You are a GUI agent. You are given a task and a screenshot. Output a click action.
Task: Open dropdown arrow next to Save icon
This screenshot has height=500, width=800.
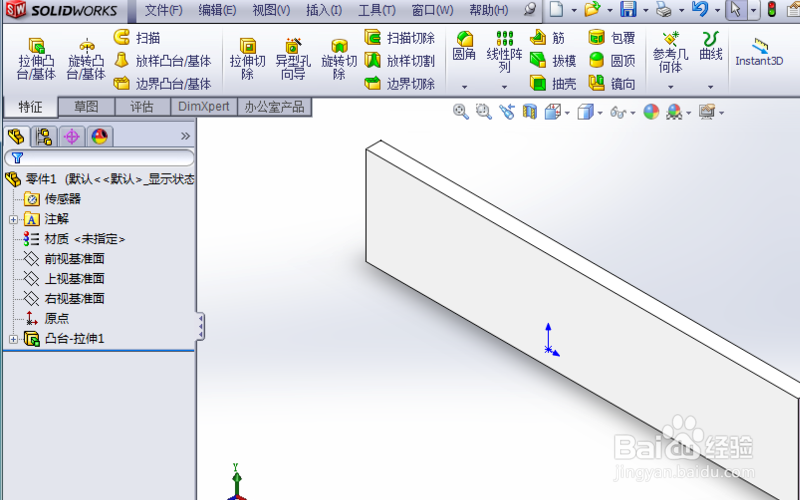[x=645, y=10]
